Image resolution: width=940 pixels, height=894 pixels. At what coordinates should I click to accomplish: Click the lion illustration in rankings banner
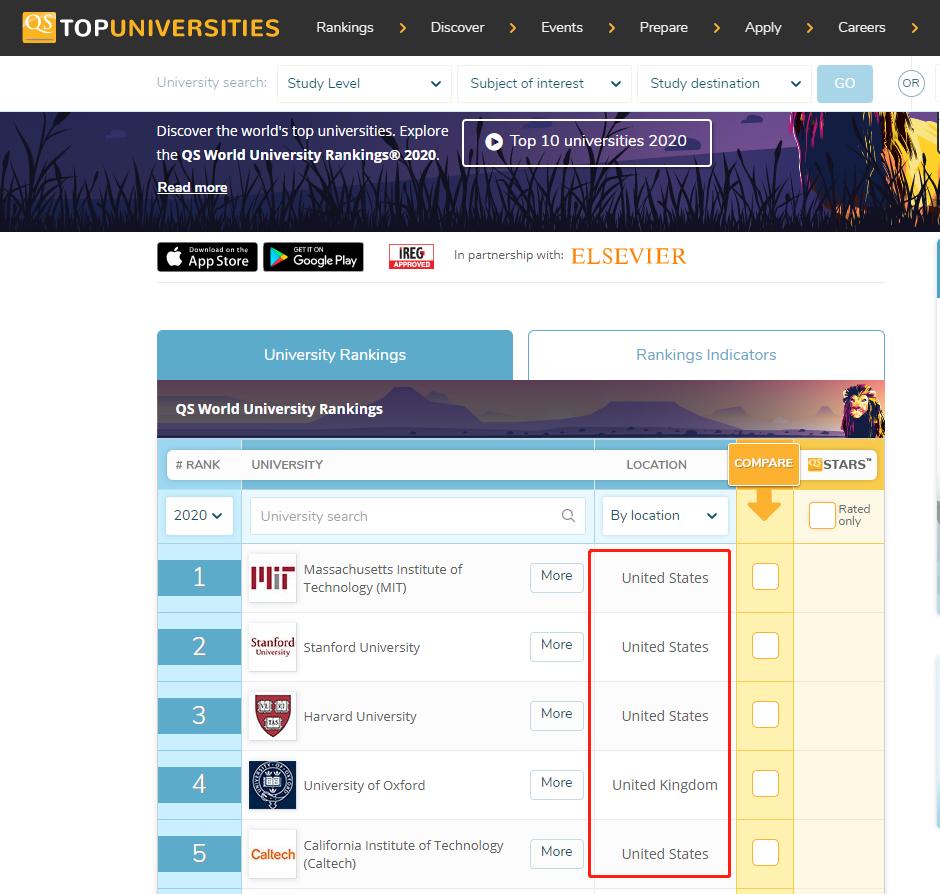862,411
